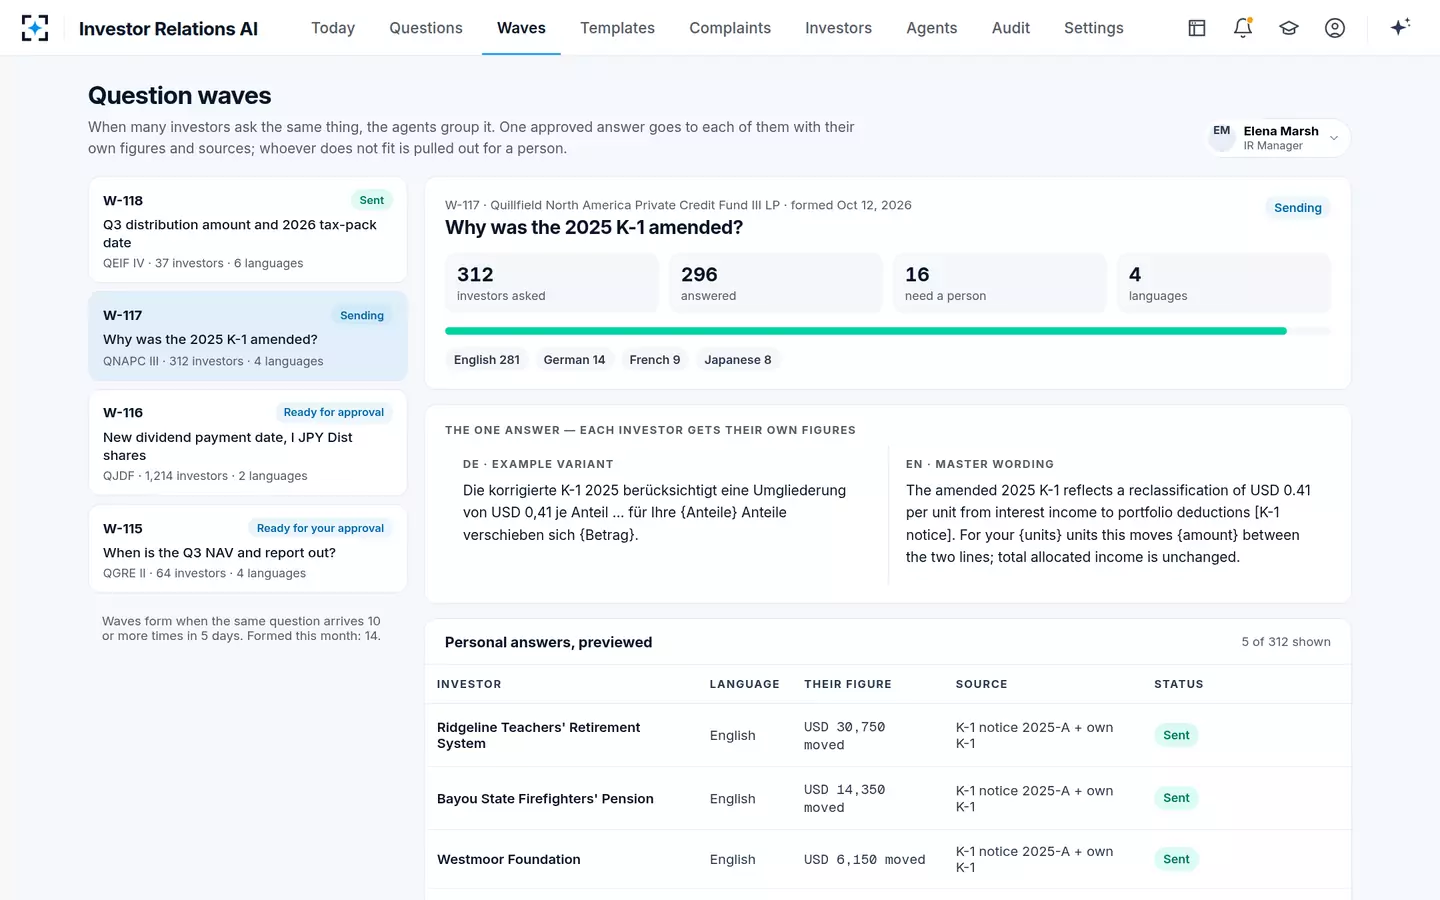Filter by the French 9 chip
The image size is (1440, 900).
(655, 360)
